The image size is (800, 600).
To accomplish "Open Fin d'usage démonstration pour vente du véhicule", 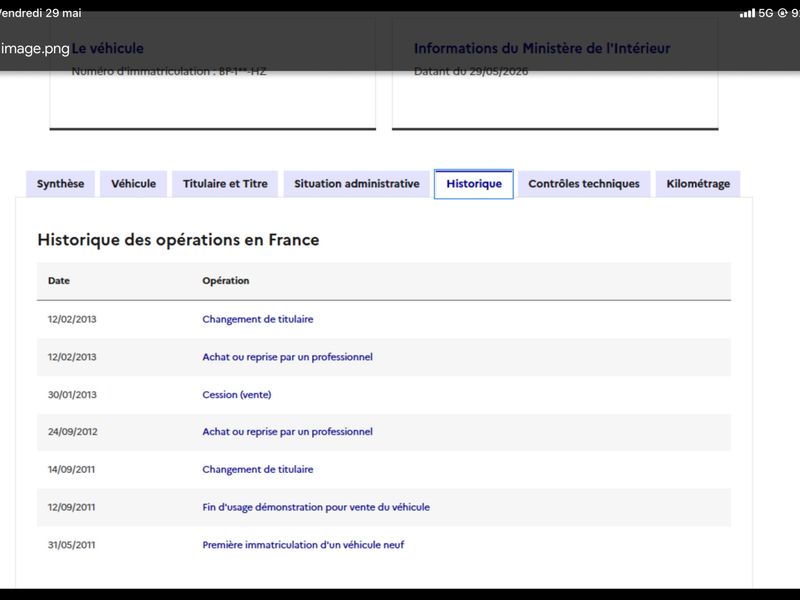I will coord(316,507).
